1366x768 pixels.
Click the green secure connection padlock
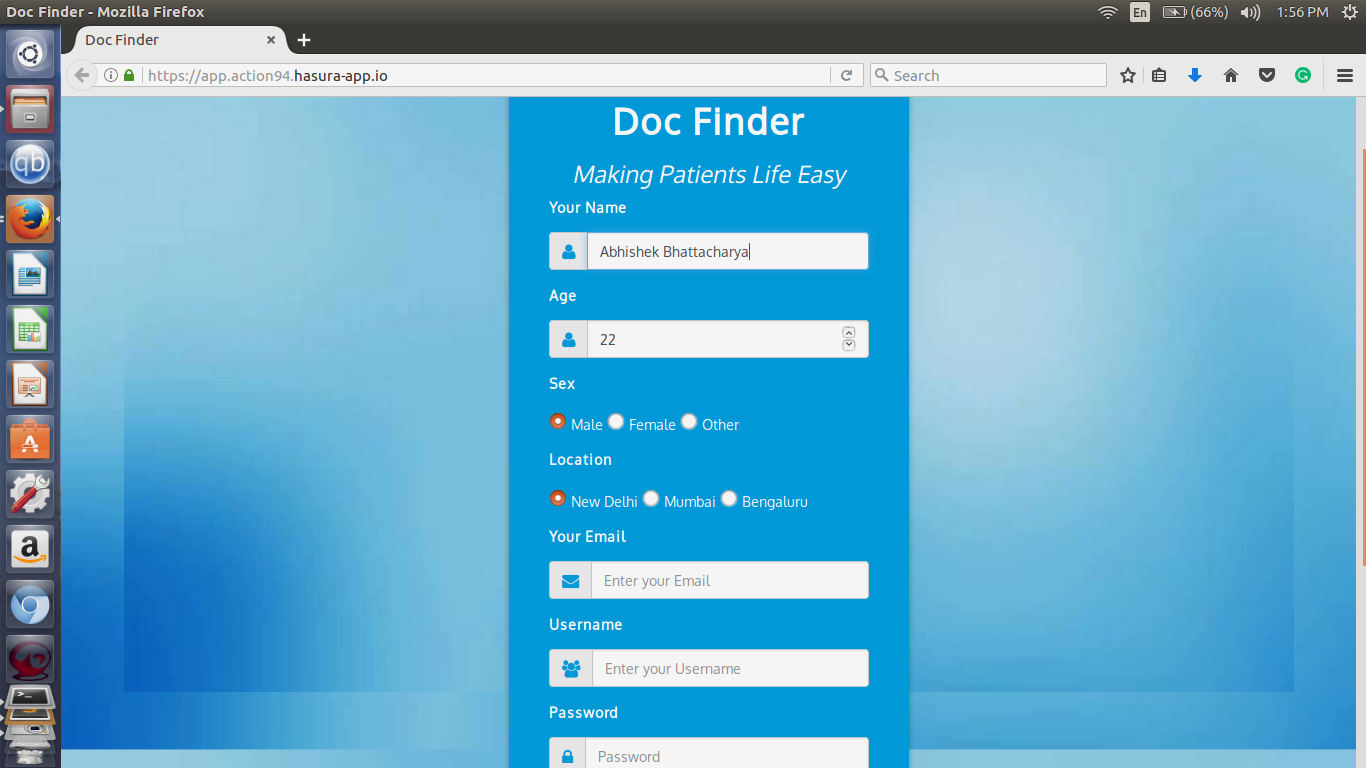[129, 75]
